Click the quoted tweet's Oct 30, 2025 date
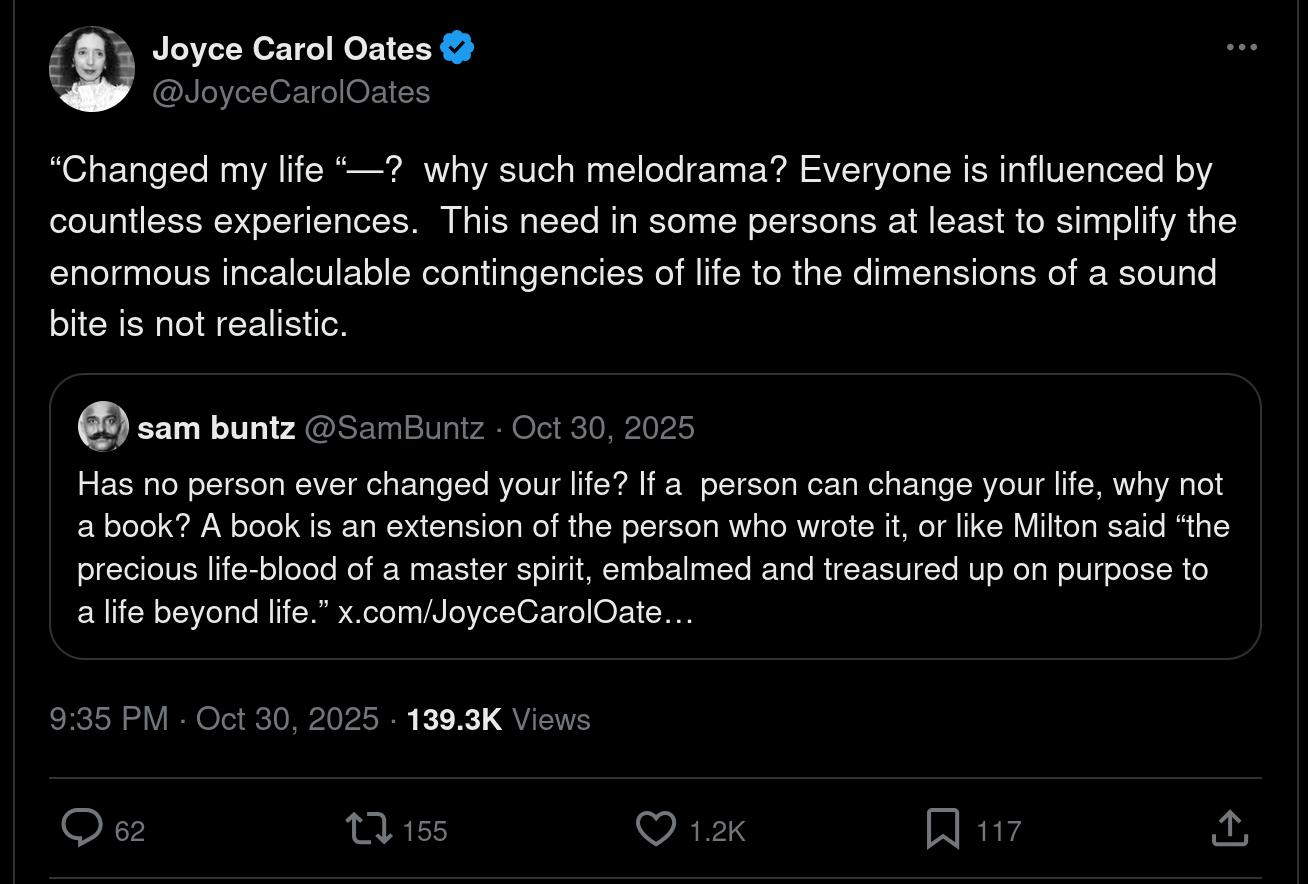The height and width of the screenshot is (884, 1308). point(603,428)
